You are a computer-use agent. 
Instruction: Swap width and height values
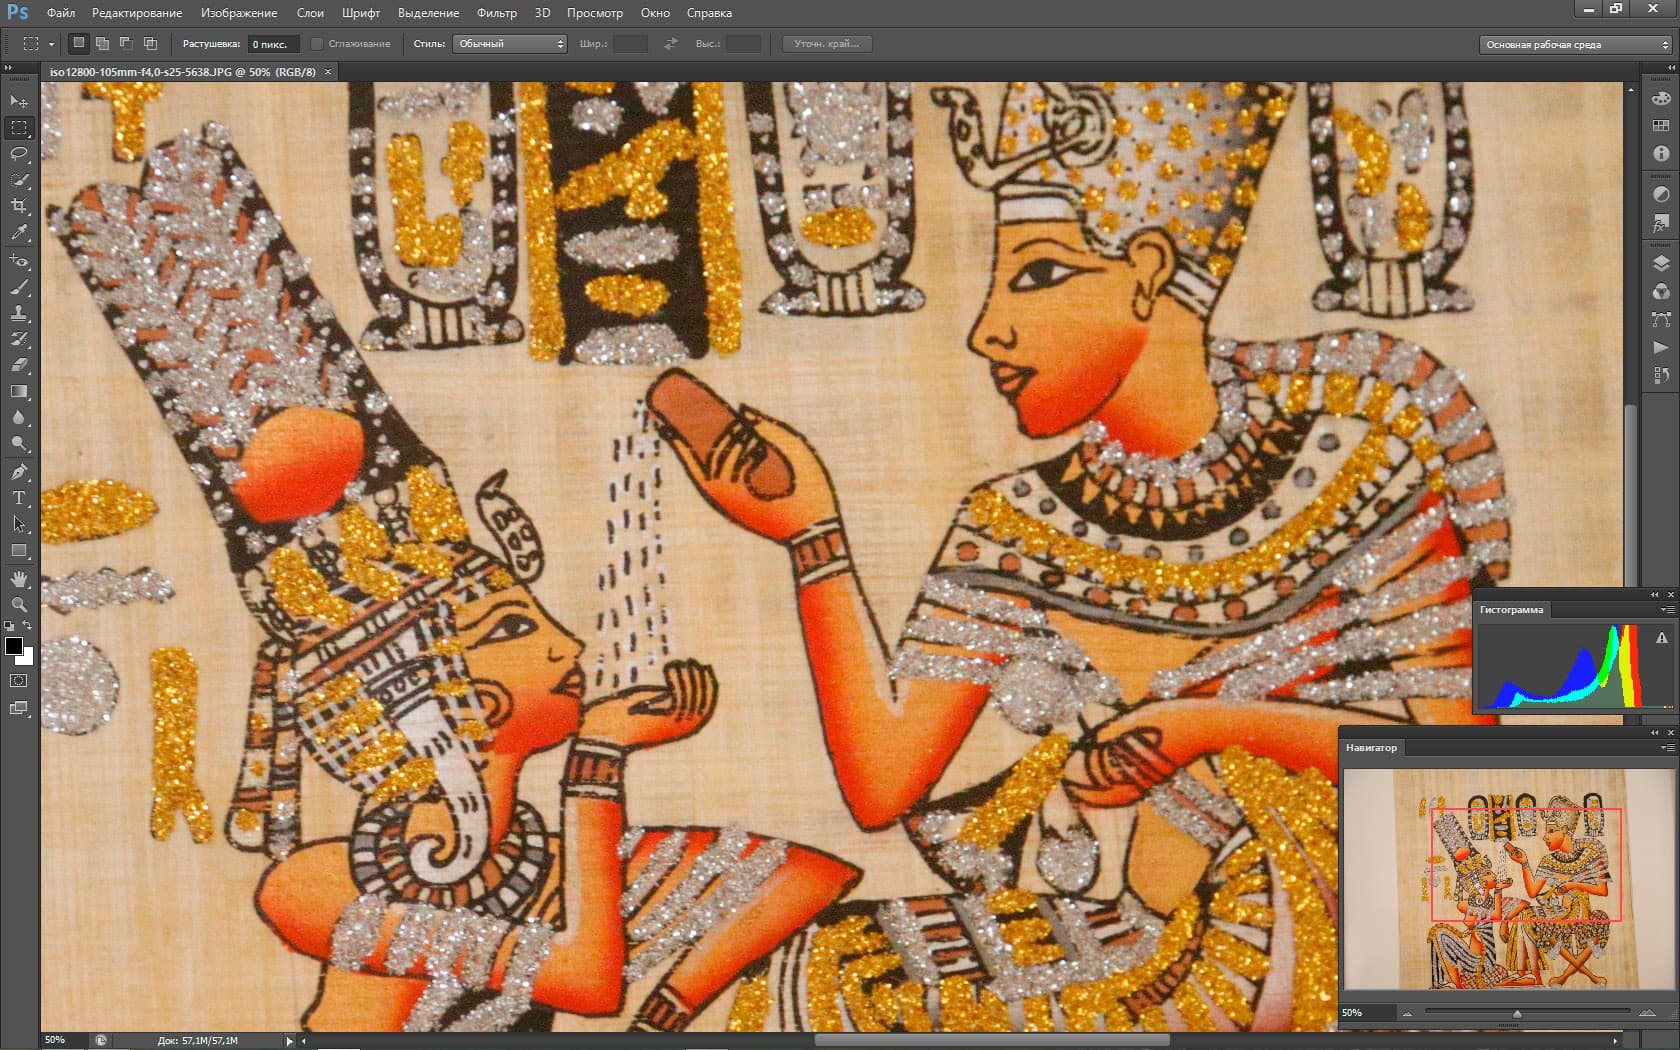pos(670,44)
